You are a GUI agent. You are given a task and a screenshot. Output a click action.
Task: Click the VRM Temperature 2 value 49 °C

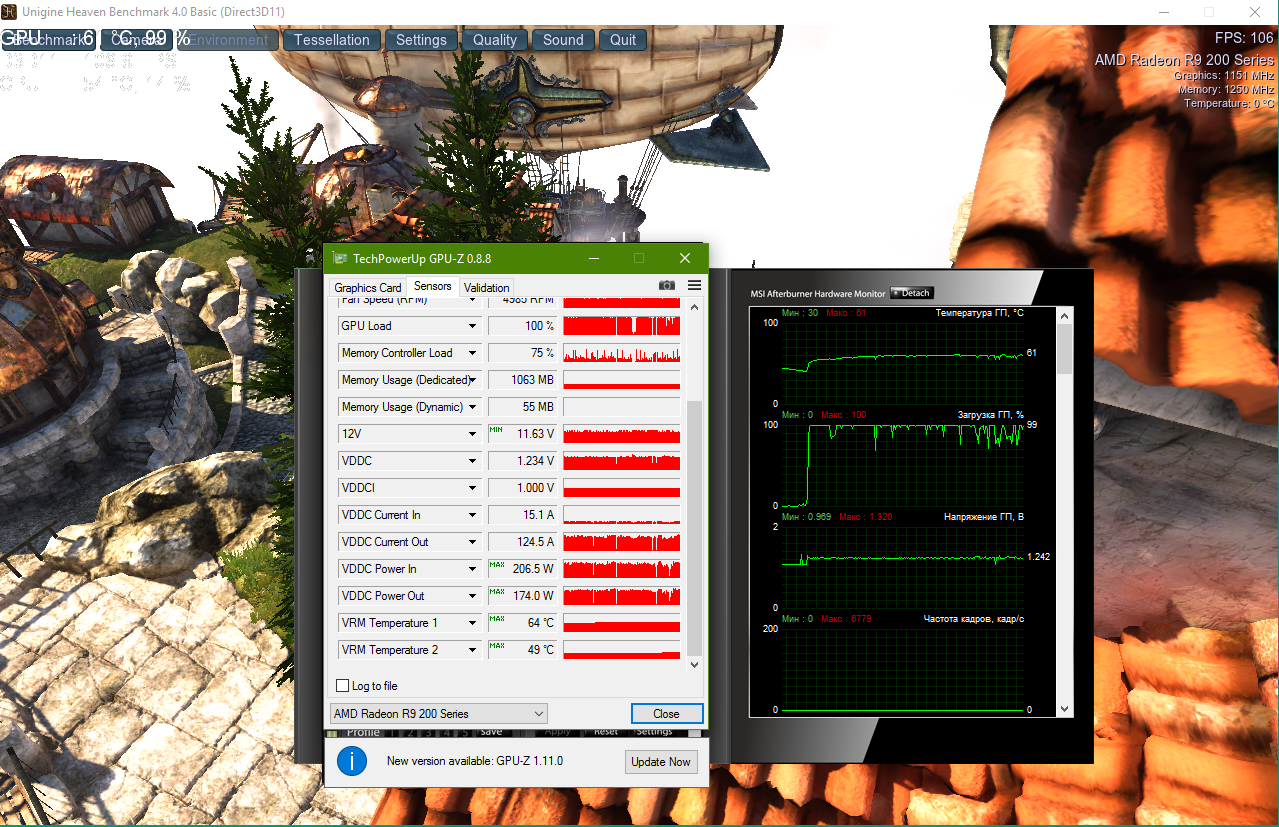522,650
